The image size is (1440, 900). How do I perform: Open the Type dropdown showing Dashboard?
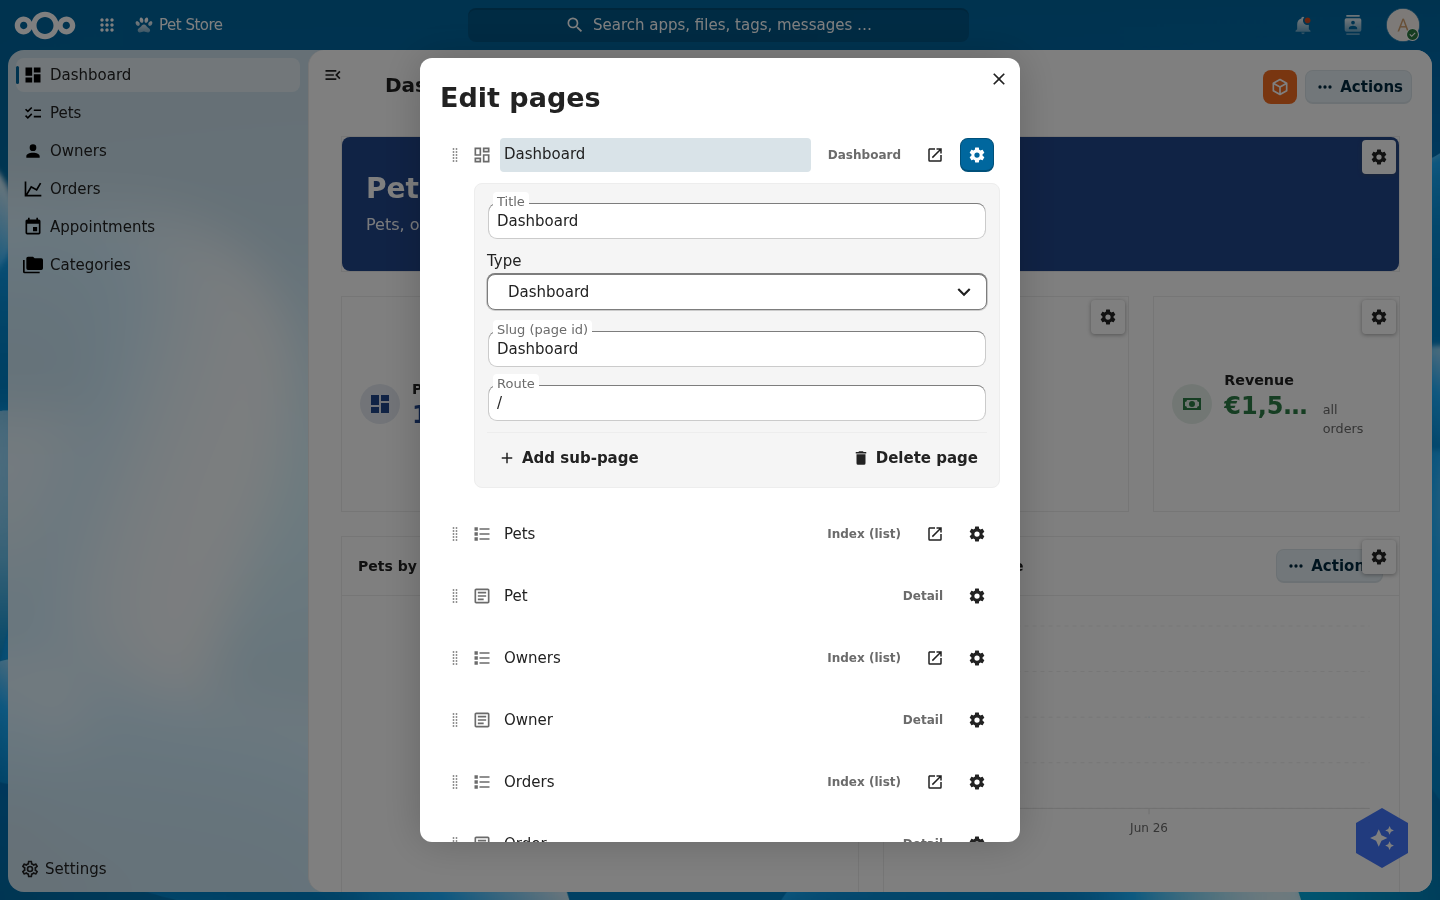[737, 292]
